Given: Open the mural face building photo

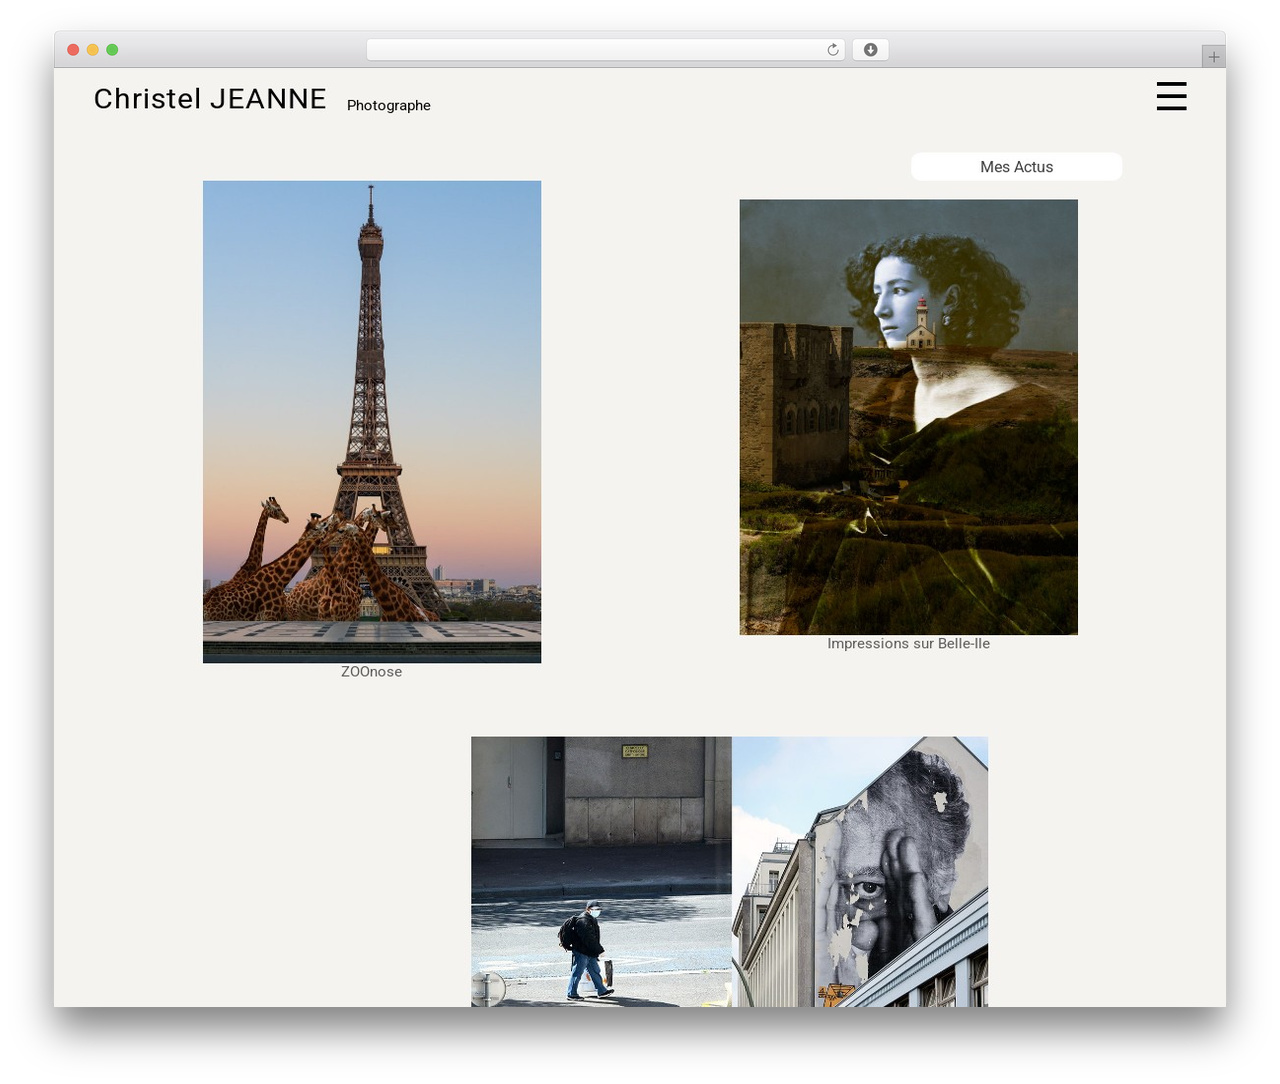Looking at the screenshot, I should tap(860, 872).
